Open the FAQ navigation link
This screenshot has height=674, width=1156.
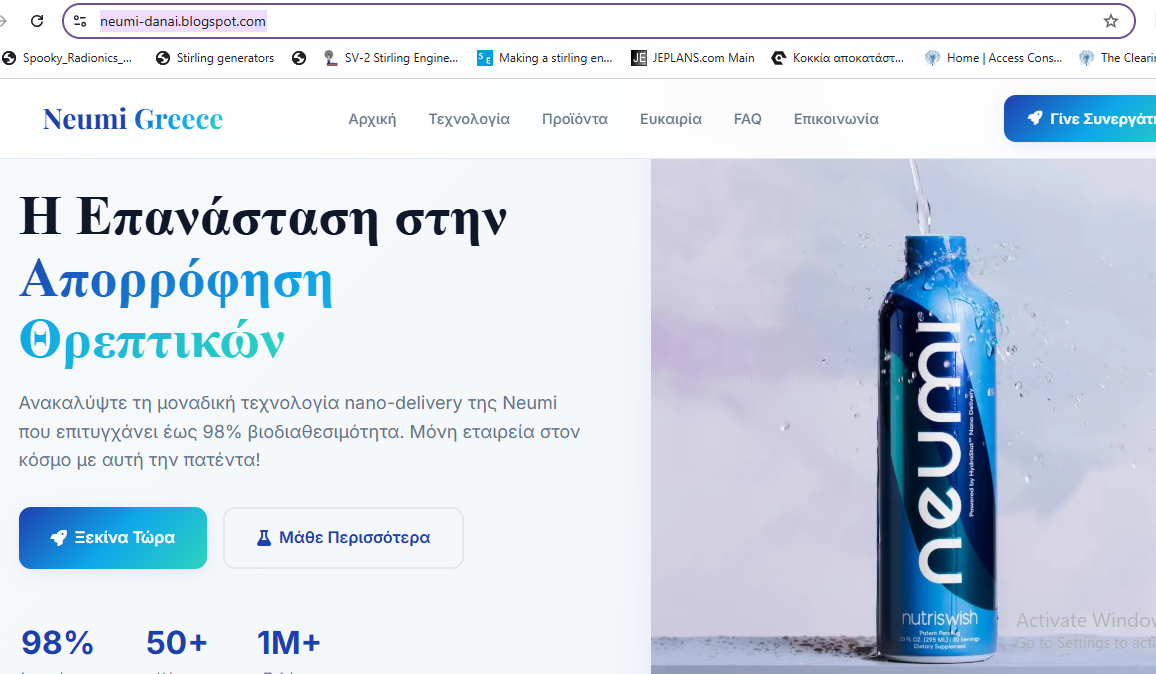click(747, 119)
